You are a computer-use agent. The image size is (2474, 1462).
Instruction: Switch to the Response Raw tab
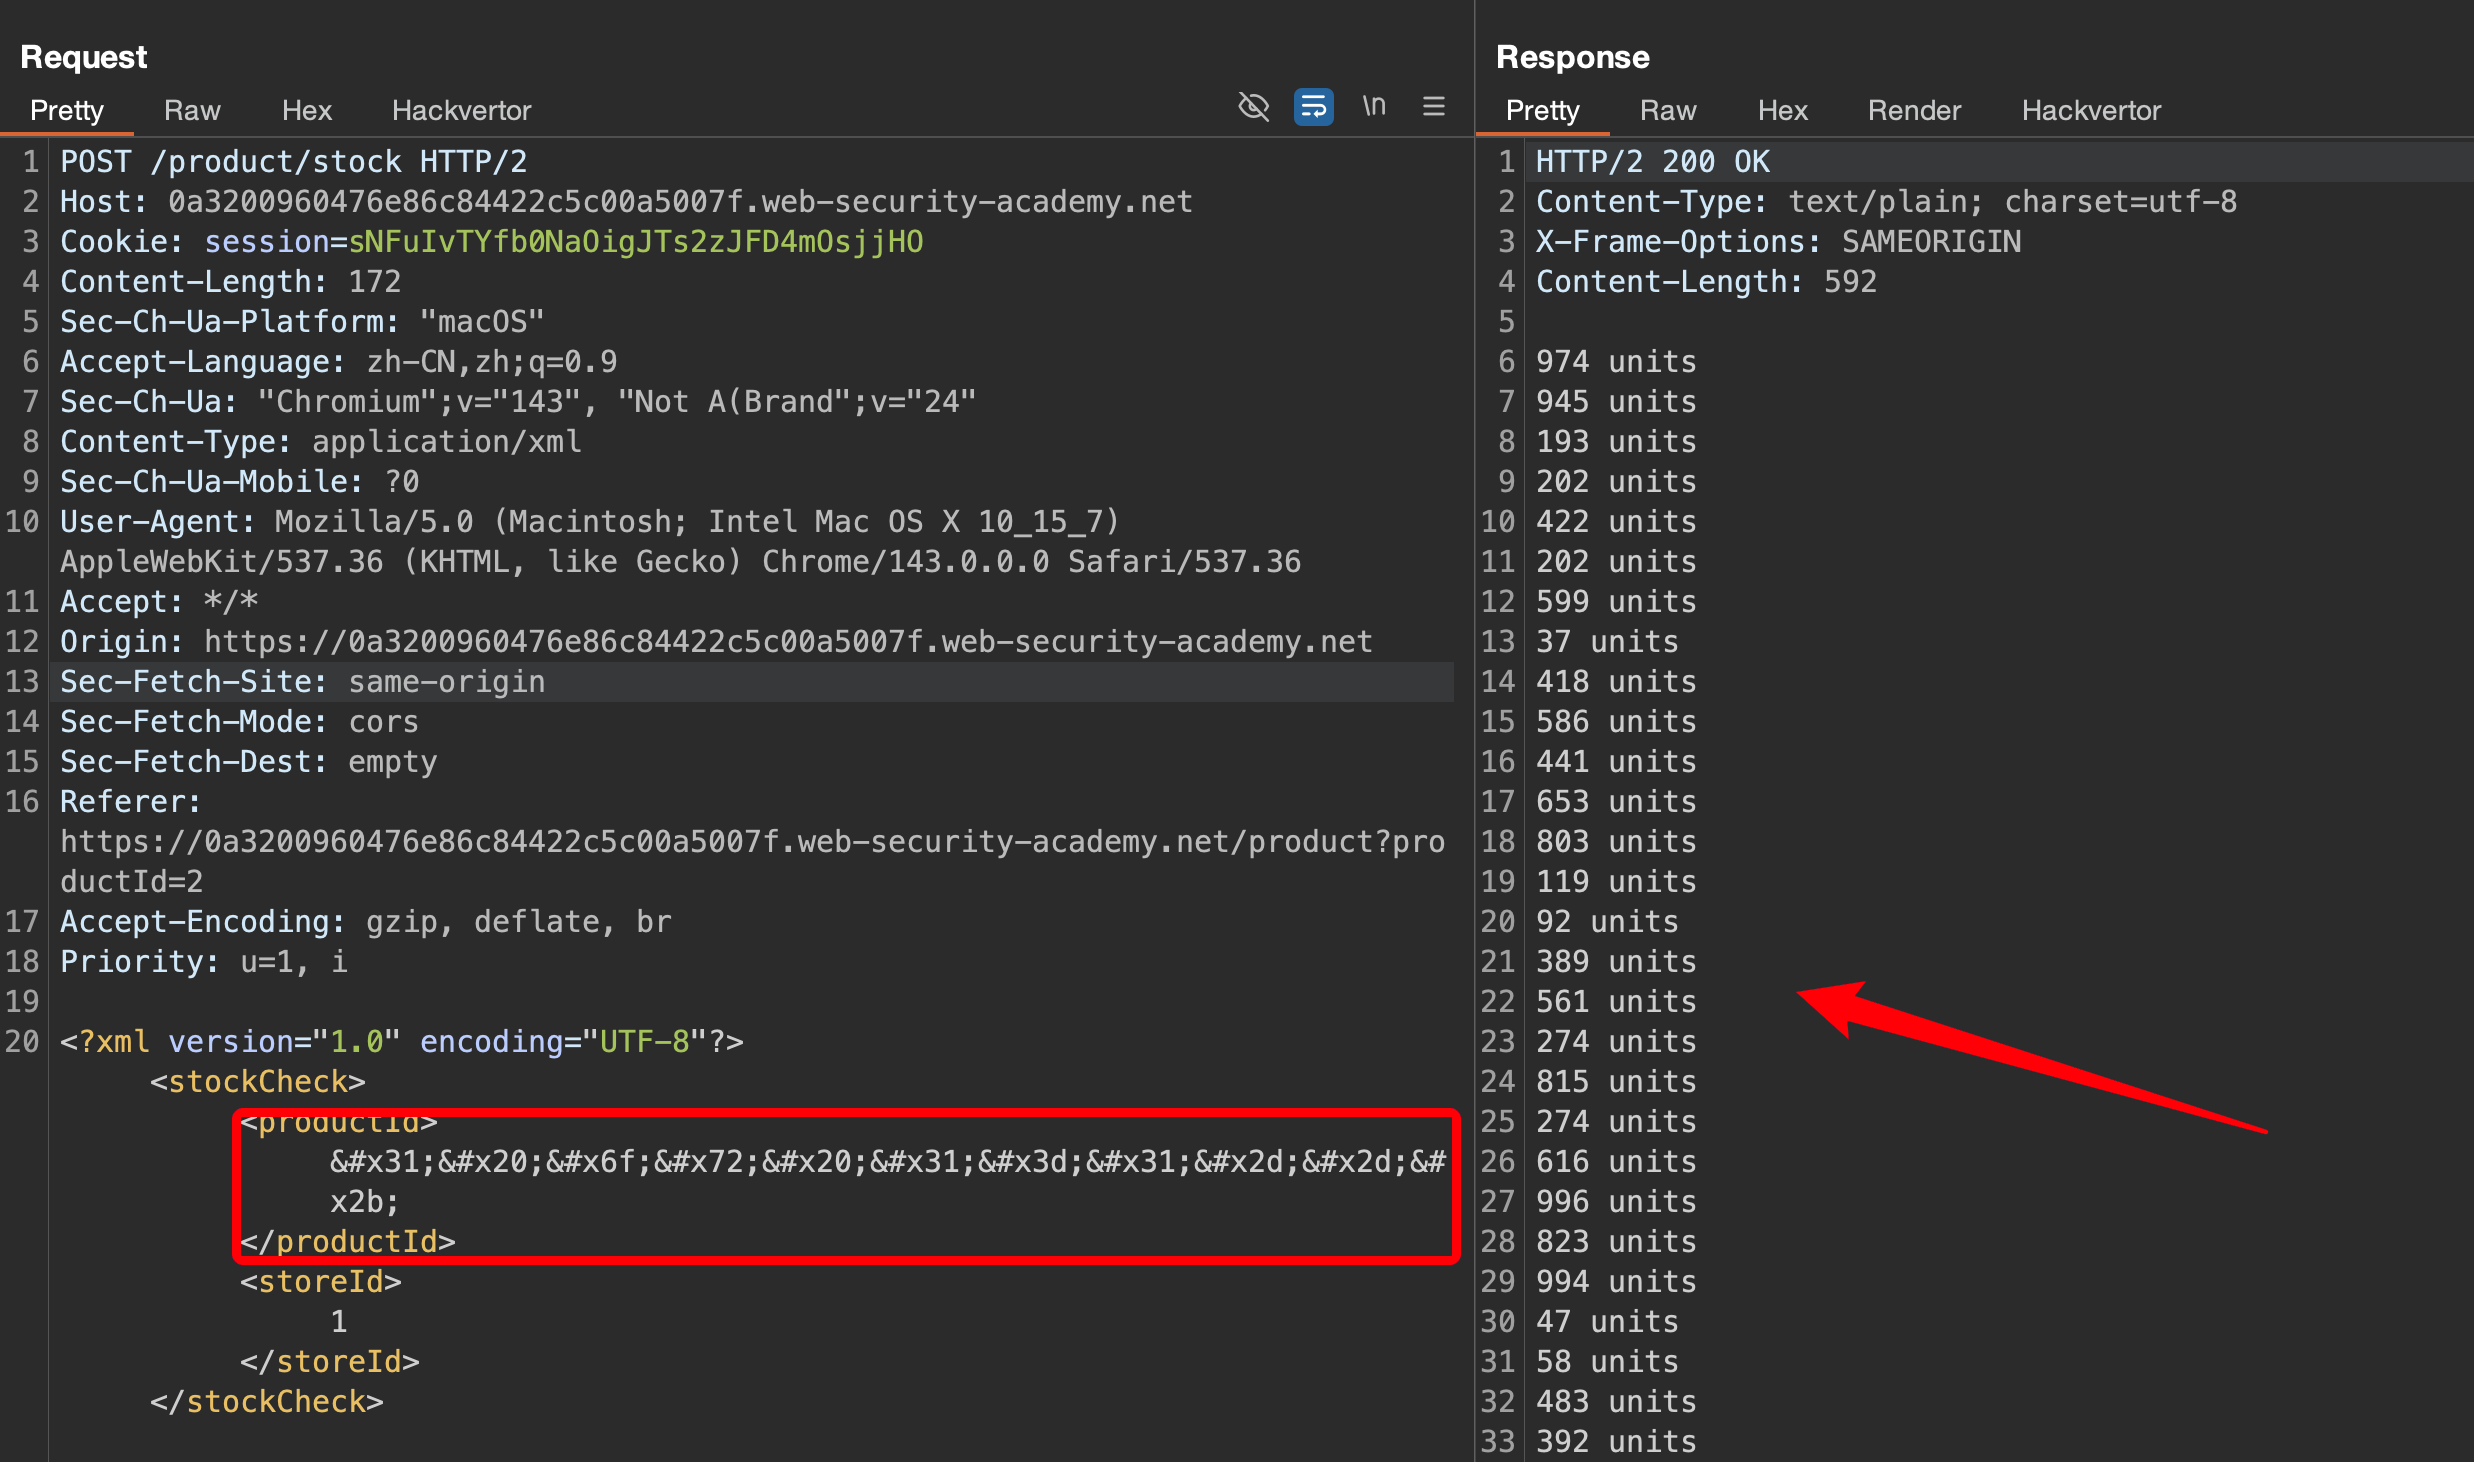pyautogui.click(x=1667, y=110)
